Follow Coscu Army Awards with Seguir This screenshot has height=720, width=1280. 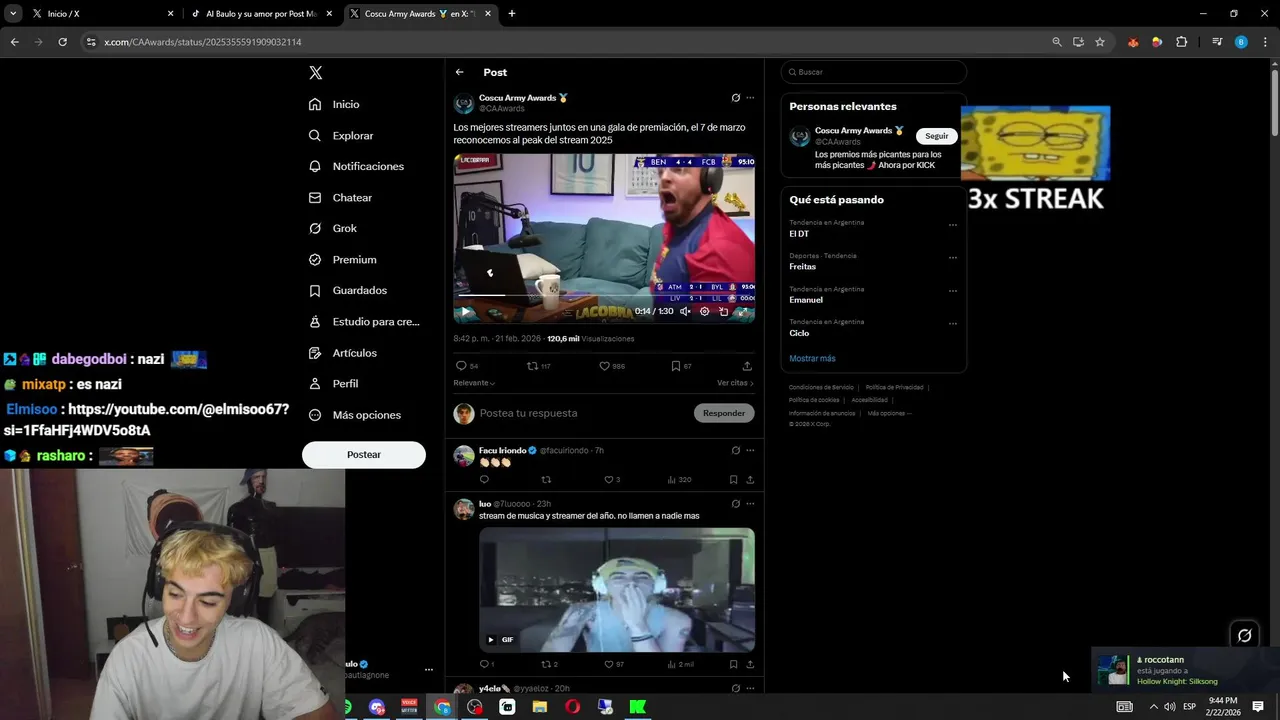937,136
